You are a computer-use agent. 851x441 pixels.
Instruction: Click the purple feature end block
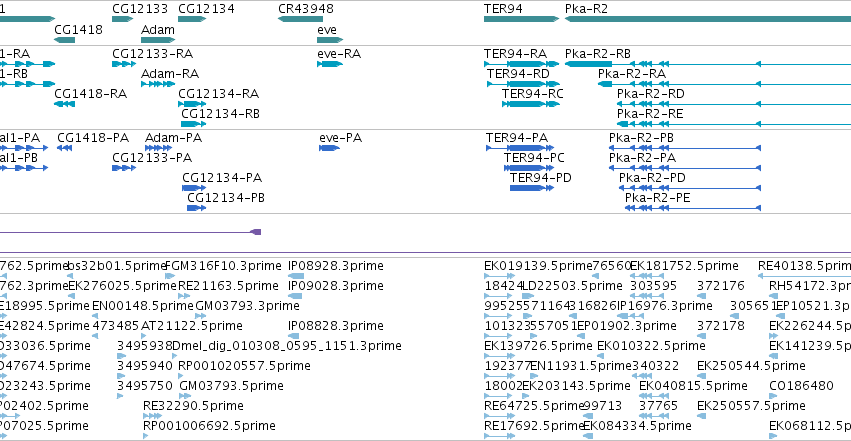(256, 232)
